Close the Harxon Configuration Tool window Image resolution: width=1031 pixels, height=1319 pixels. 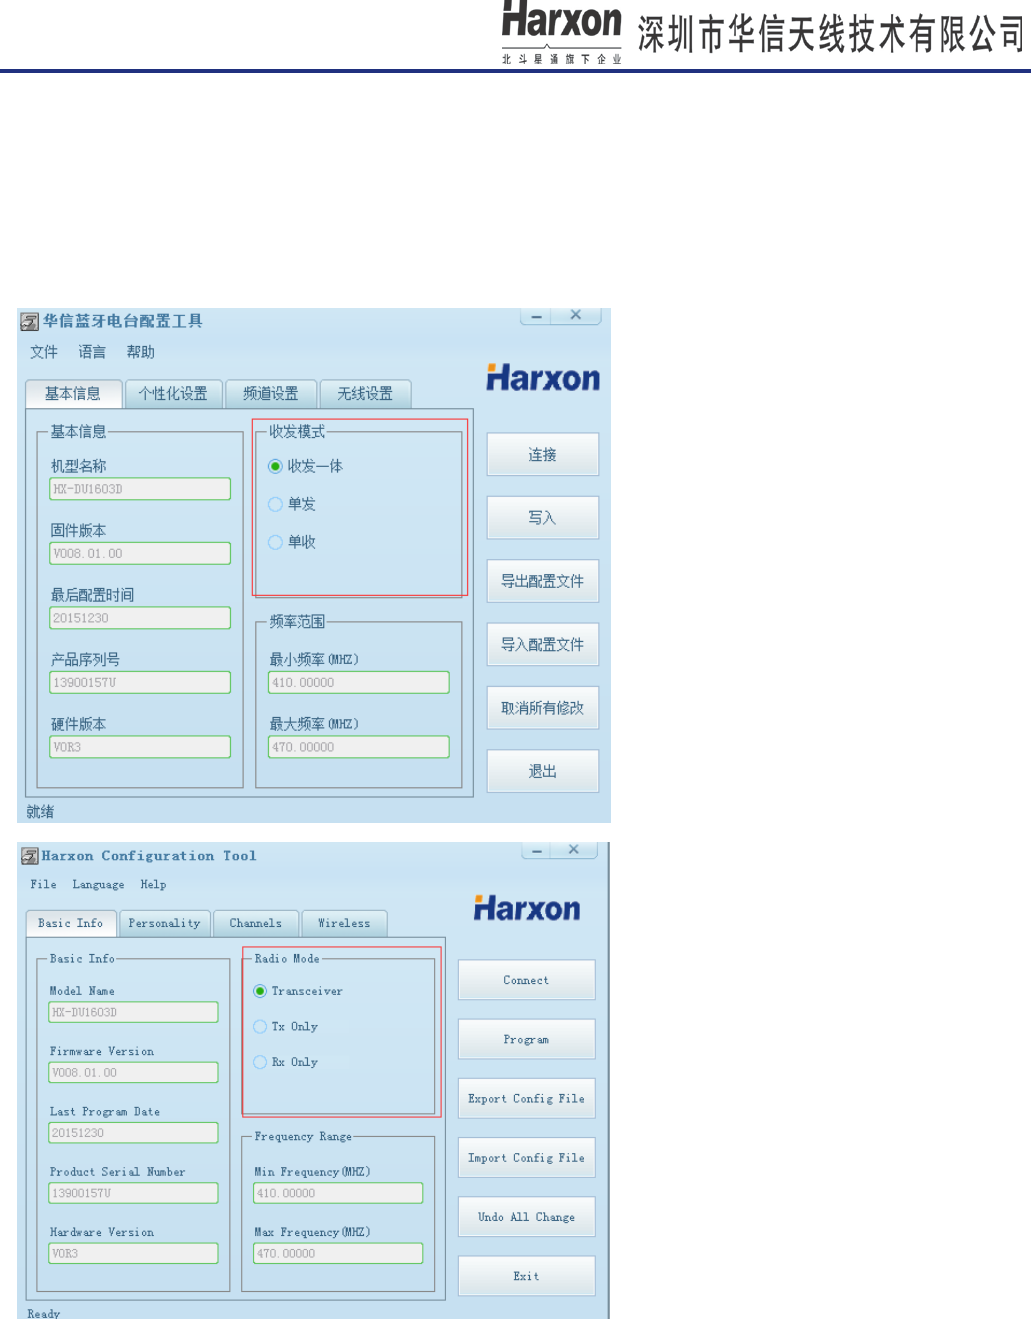click(574, 850)
